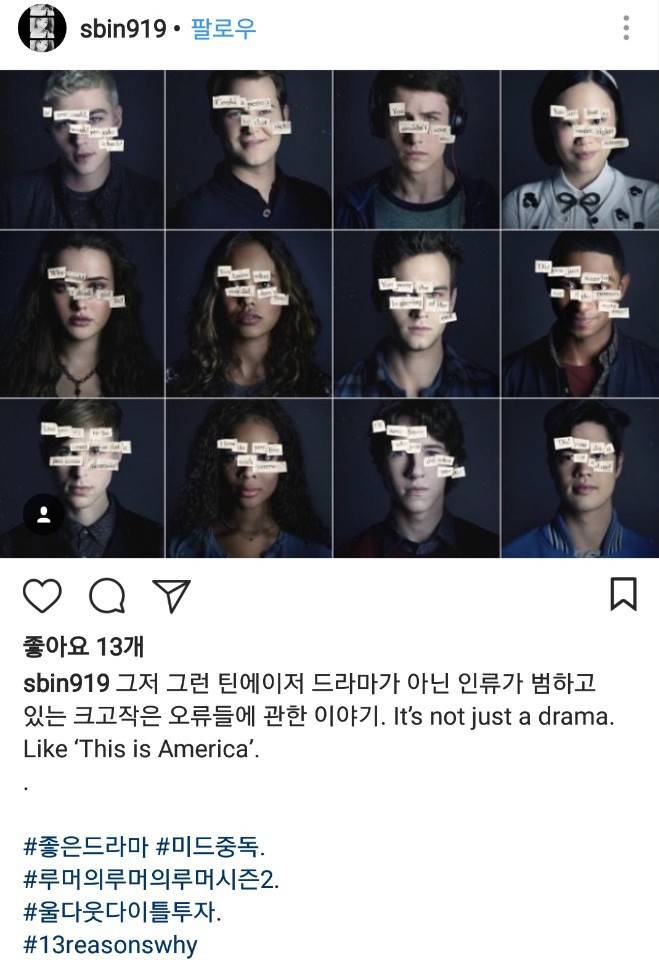659x960 pixels.
Task: Open the #좋은드라마 hashtag
Action: click(x=86, y=847)
